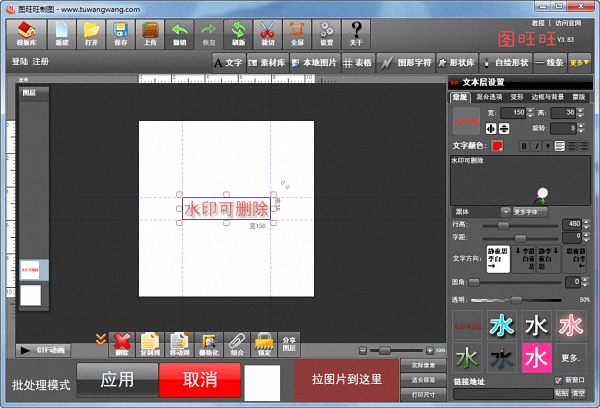Click the red 取消 cancel button

(199, 382)
